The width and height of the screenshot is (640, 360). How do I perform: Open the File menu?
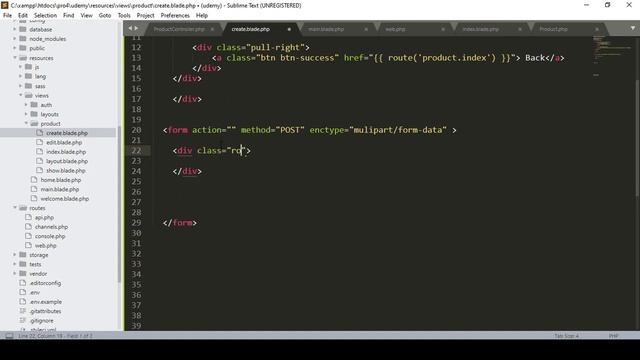pyautogui.click(x=7, y=15)
